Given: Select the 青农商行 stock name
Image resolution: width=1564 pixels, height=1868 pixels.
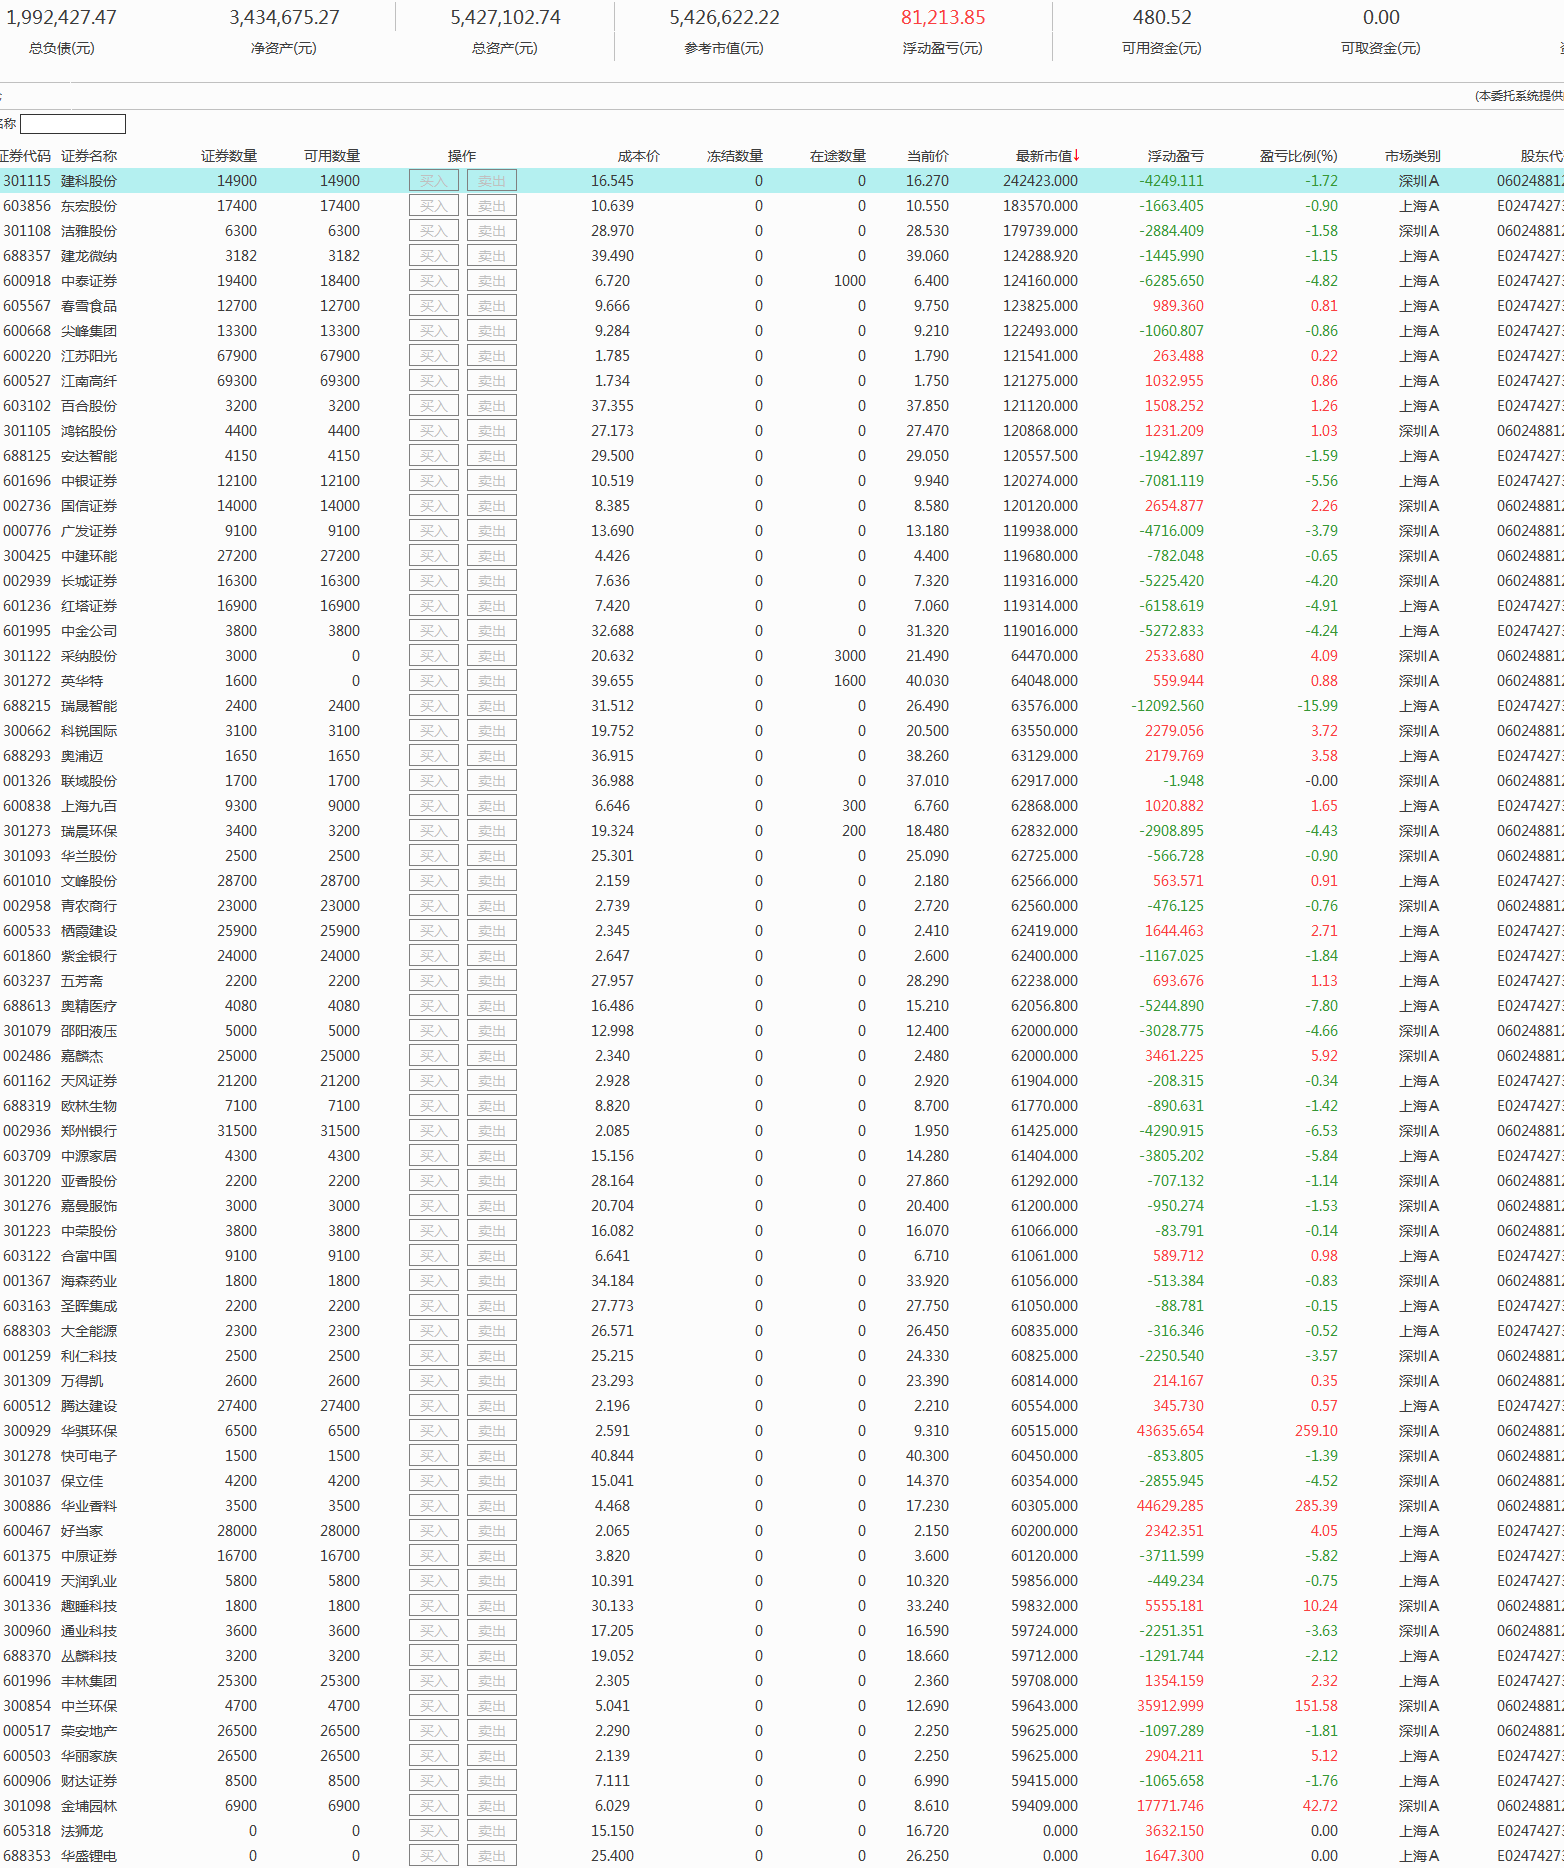Looking at the screenshot, I should [x=89, y=906].
